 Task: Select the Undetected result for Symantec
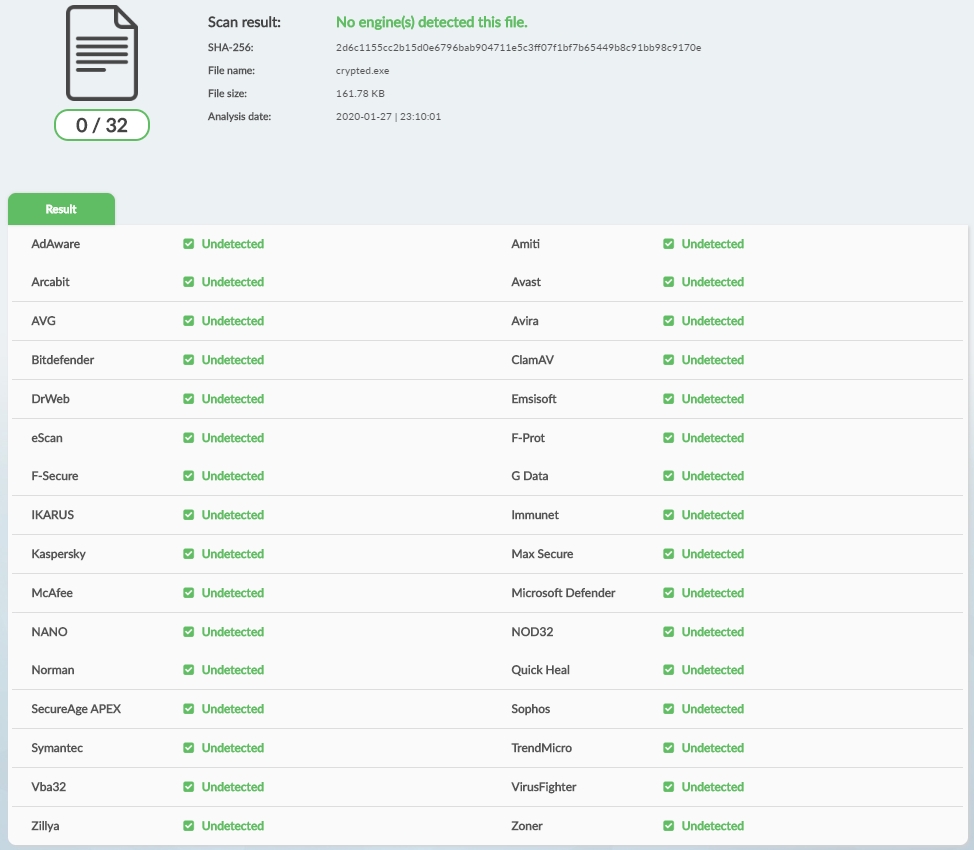233,748
